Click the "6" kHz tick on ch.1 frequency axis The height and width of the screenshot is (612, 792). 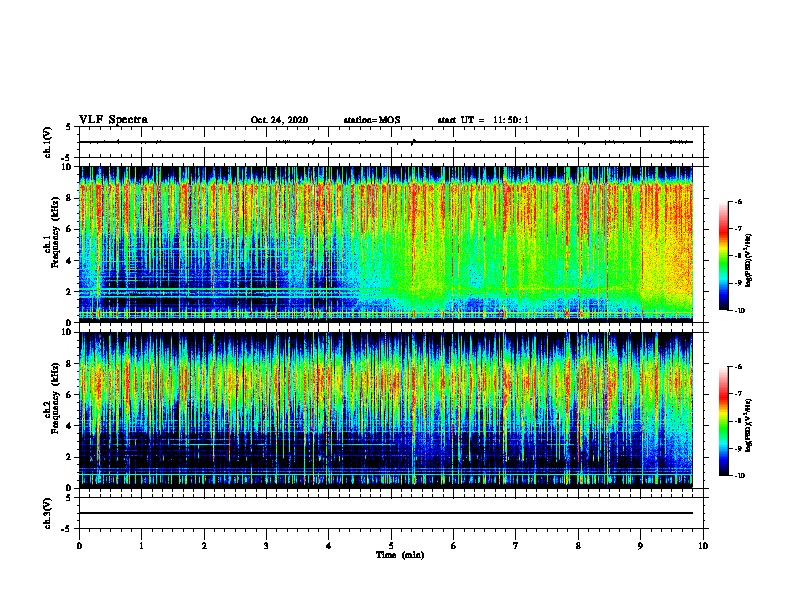(69, 229)
